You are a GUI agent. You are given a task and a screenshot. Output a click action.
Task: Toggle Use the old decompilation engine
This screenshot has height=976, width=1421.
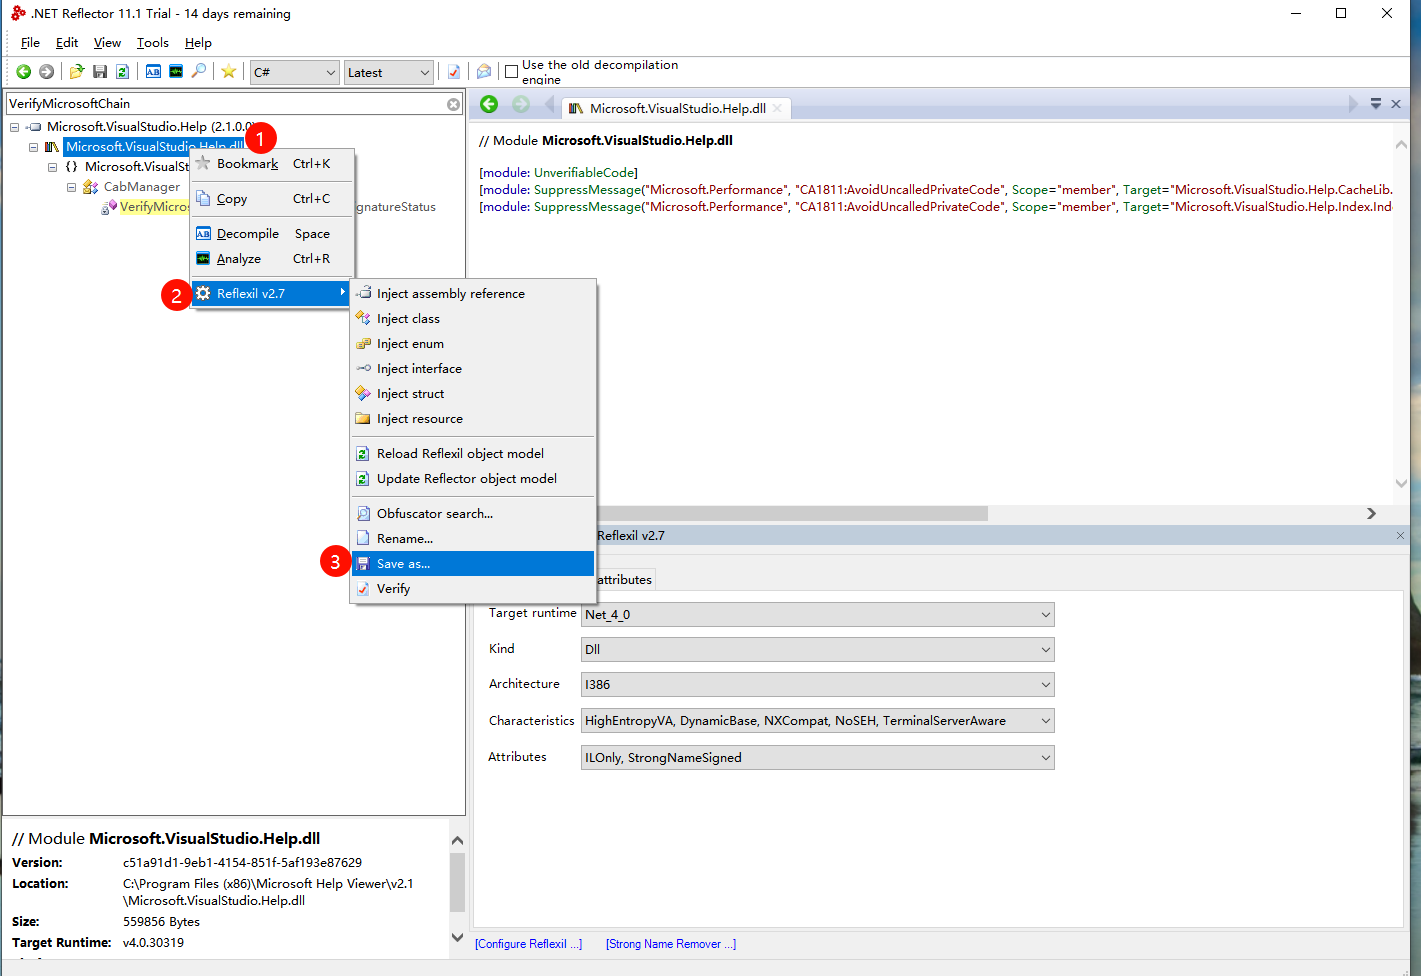click(512, 72)
